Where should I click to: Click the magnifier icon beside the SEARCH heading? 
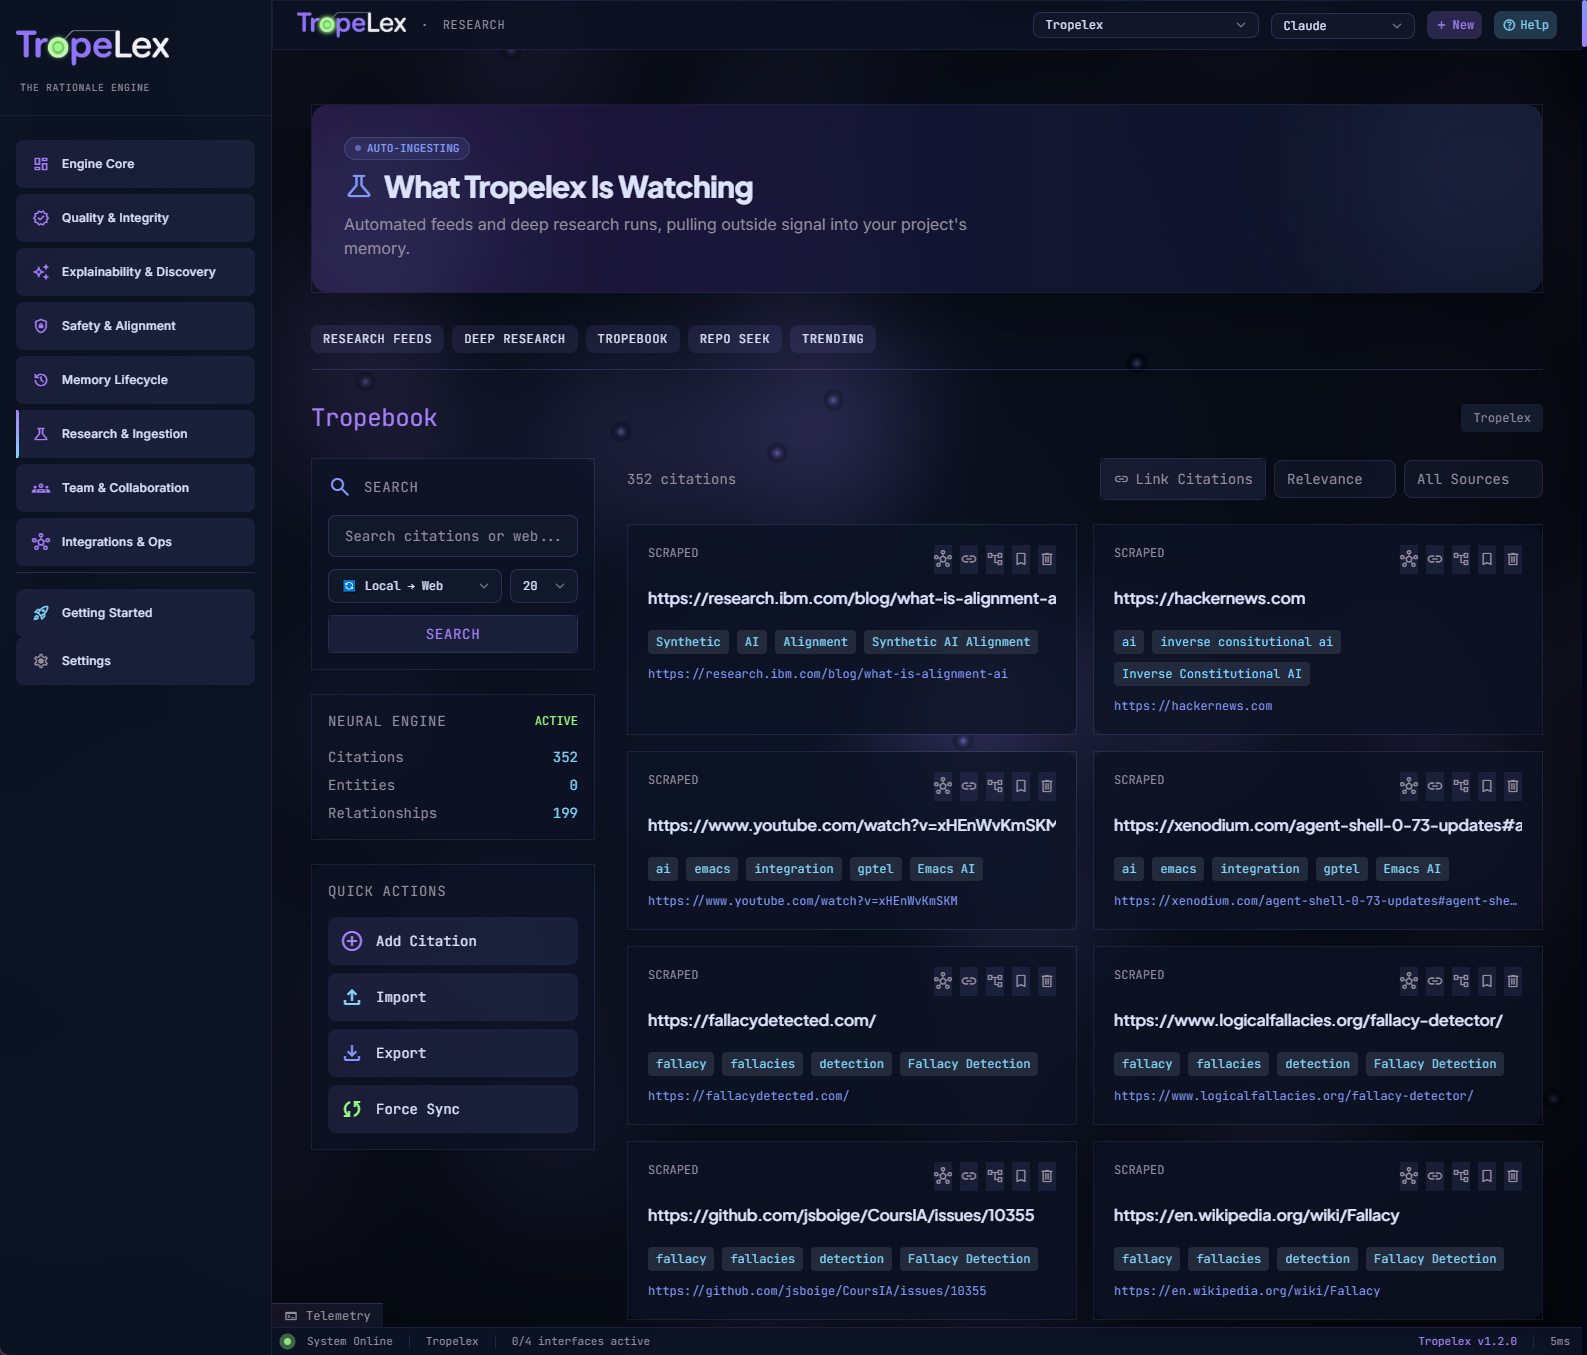point(340,487)
